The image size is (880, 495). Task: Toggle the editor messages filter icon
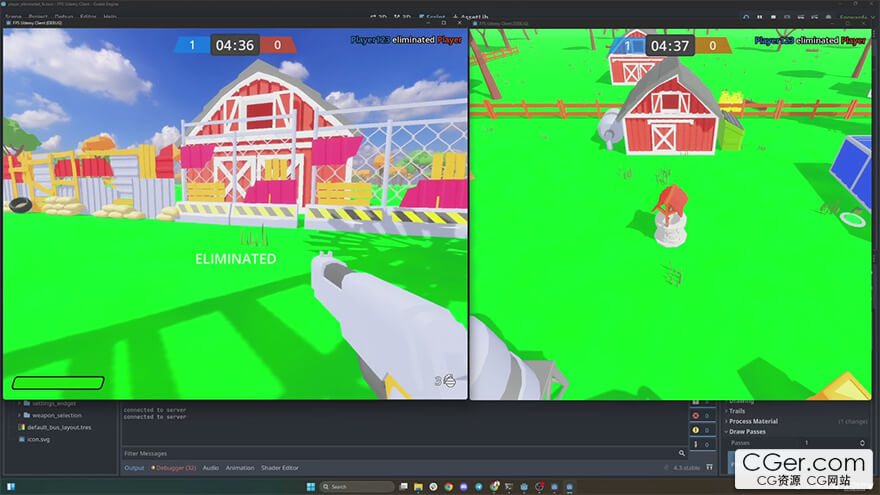[x=696, y=444]
